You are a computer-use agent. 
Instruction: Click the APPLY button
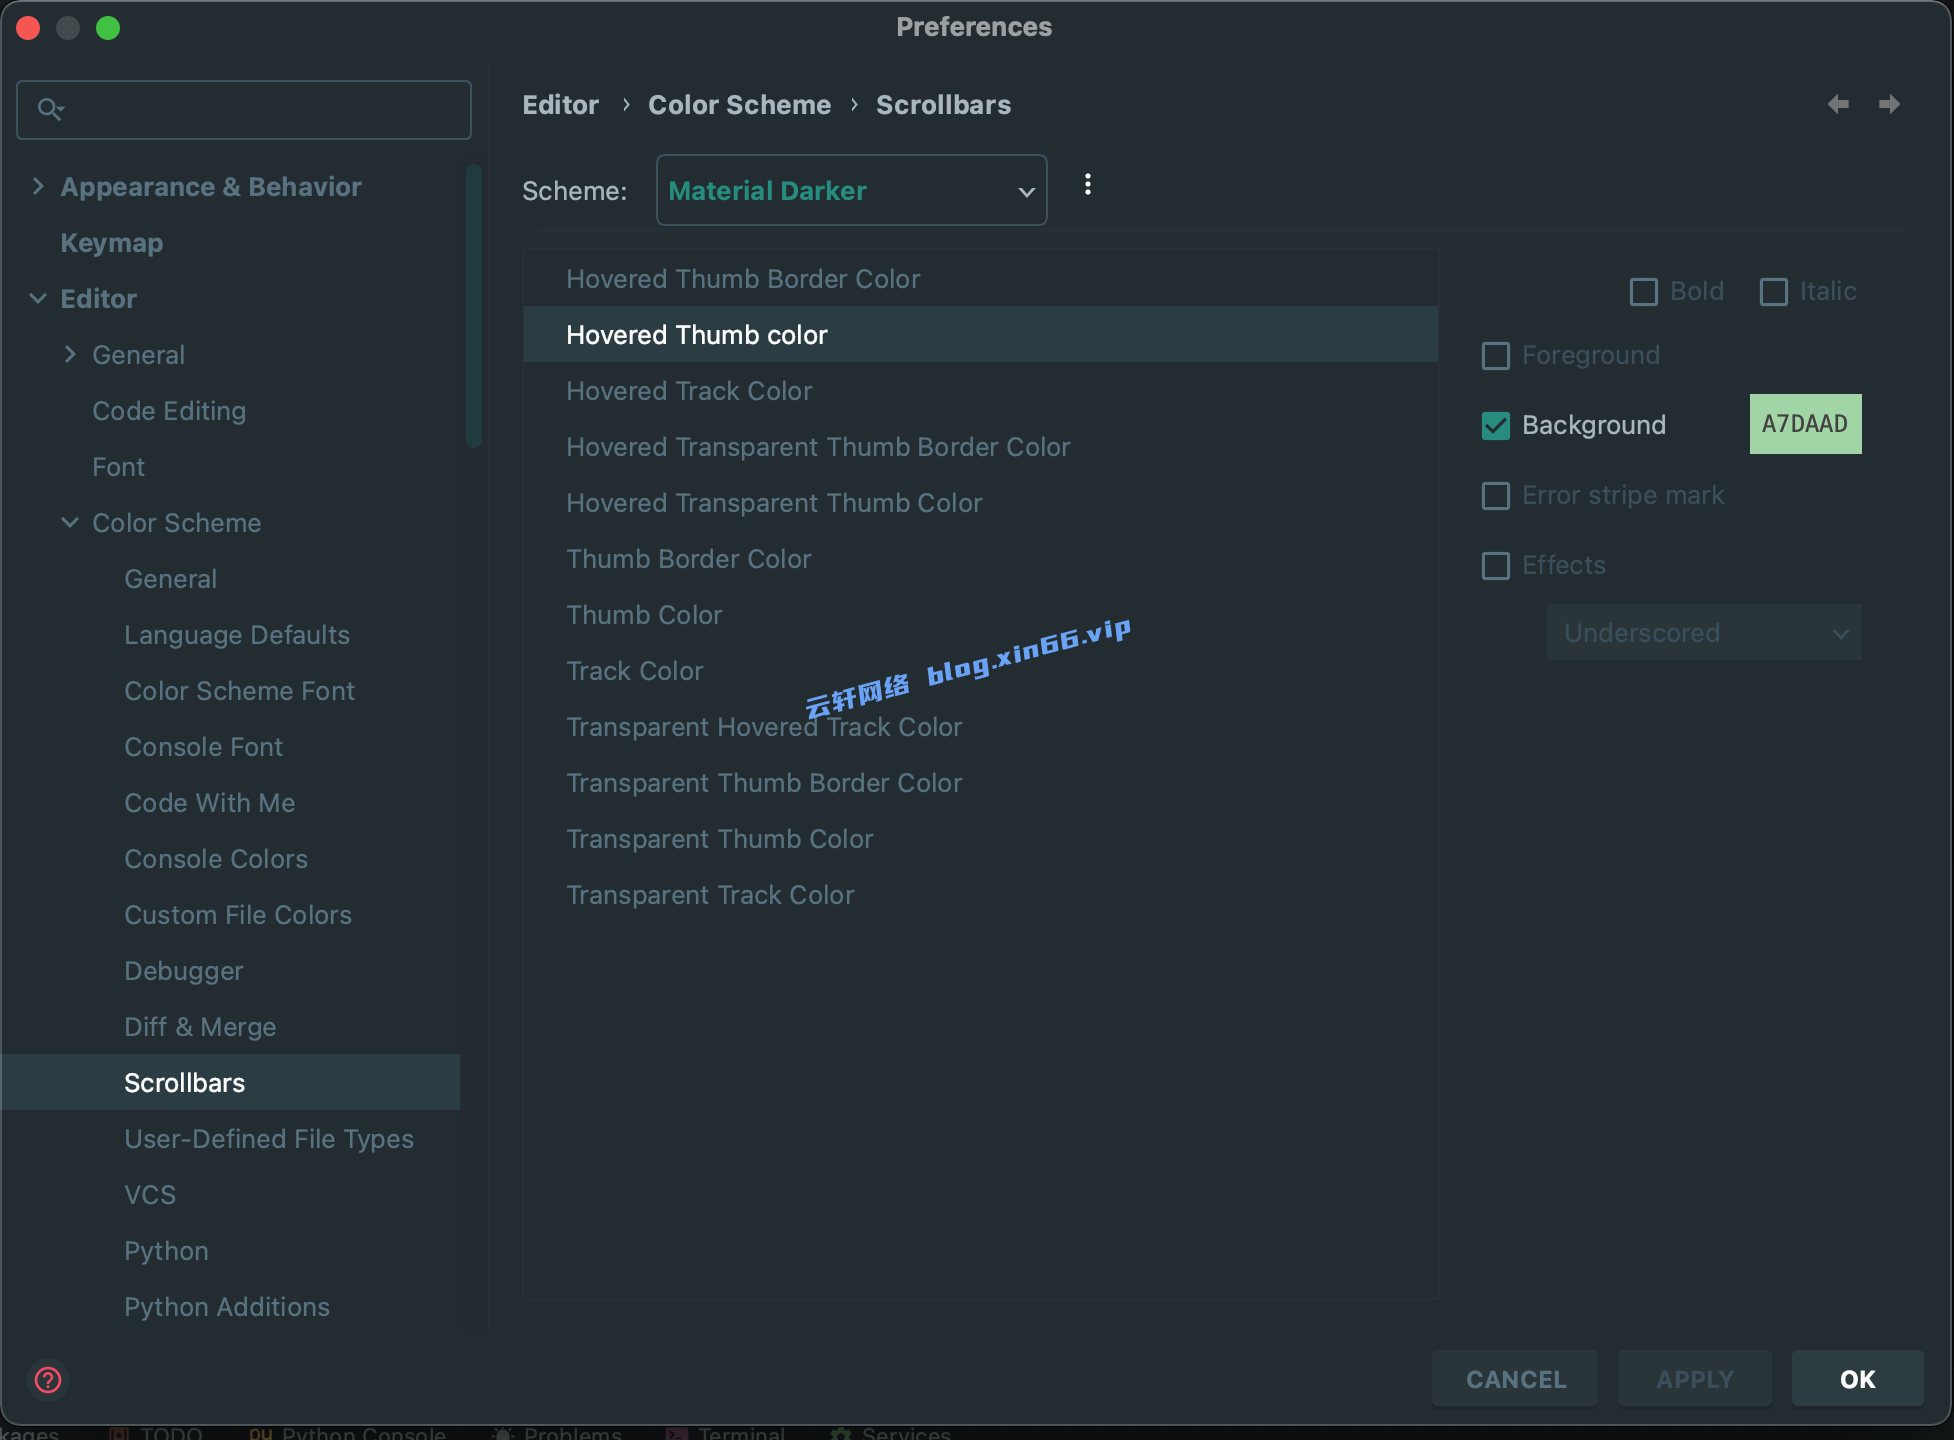[x=1695, y=1379]
